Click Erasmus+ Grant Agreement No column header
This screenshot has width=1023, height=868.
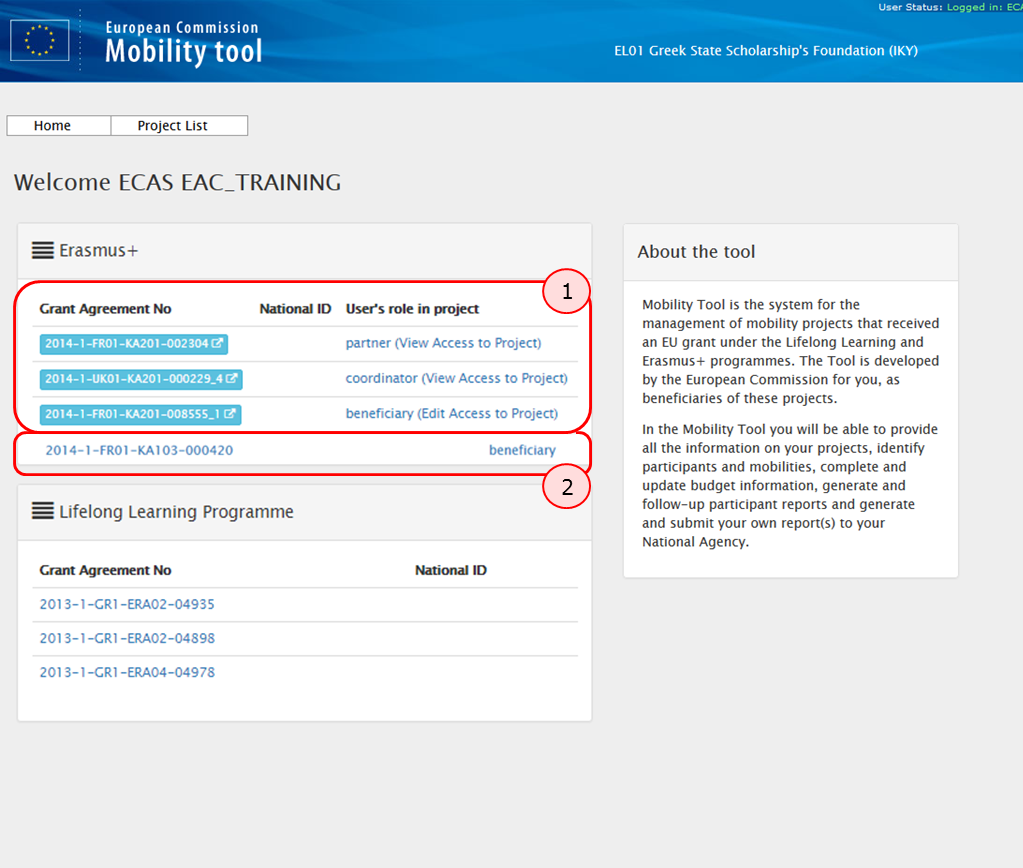(x=105, y=309)
